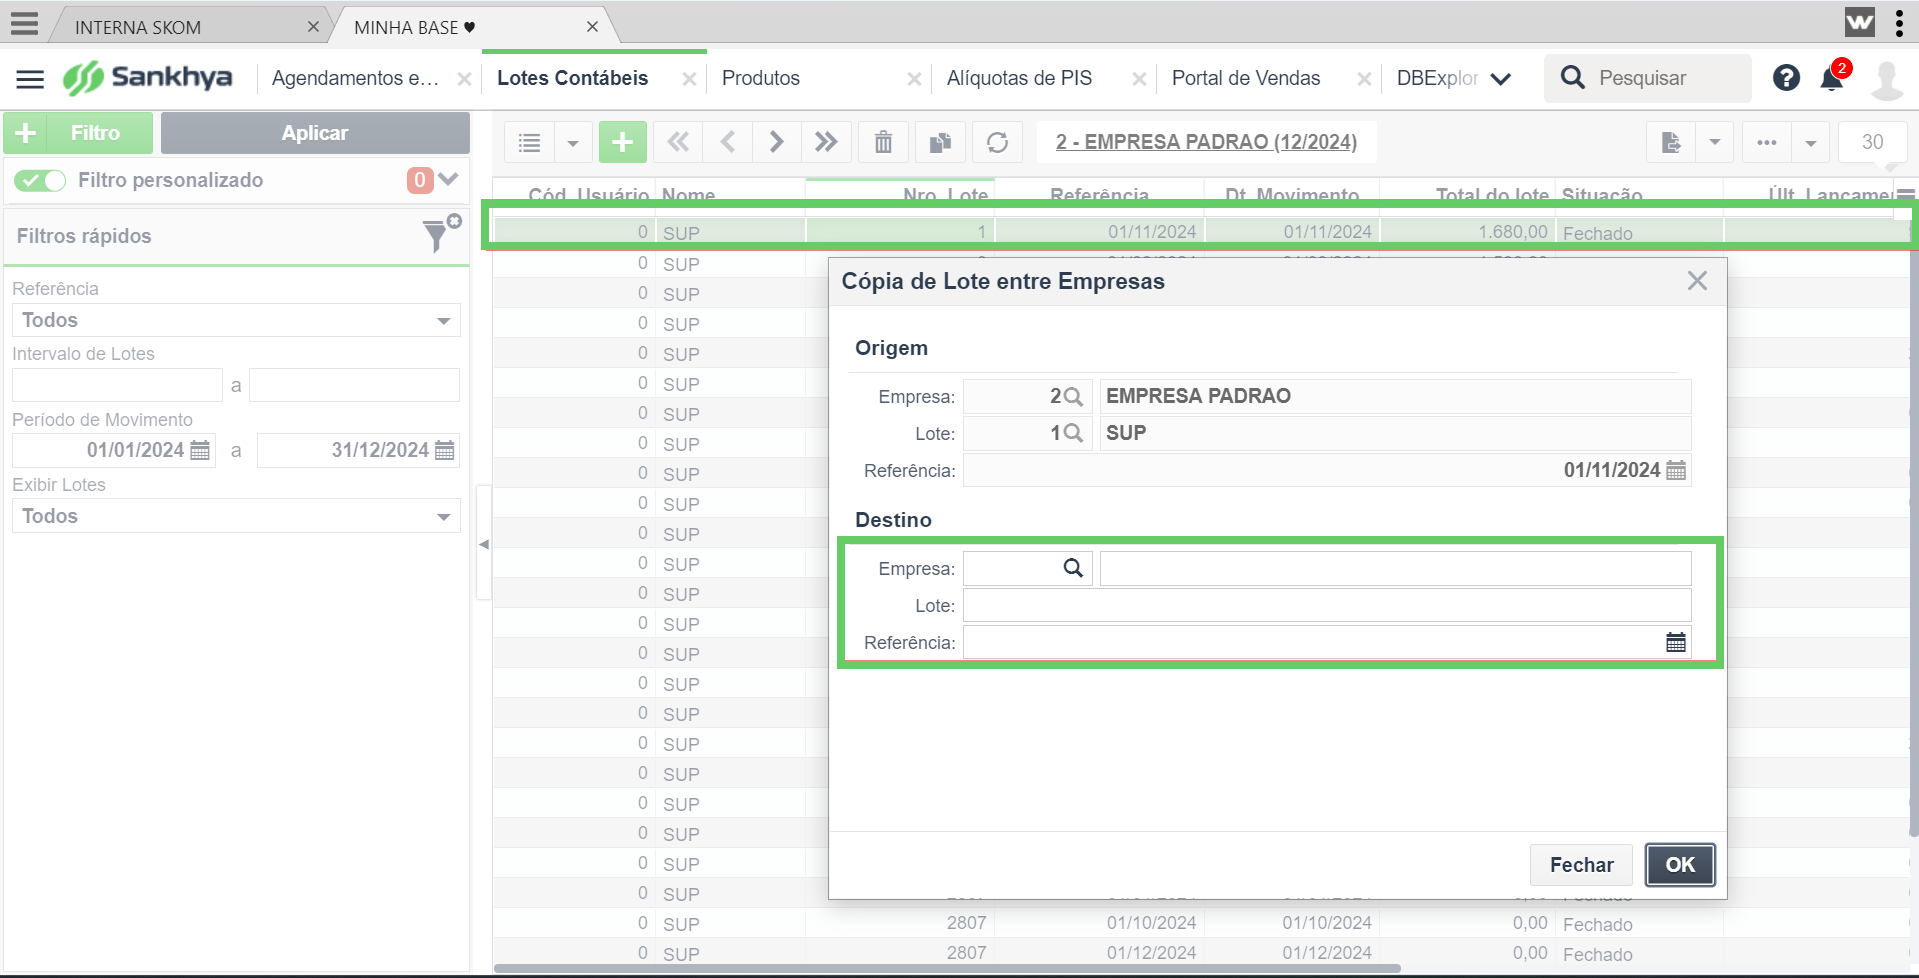Click the trash delete icon in toolbar

tap(883, 142)
